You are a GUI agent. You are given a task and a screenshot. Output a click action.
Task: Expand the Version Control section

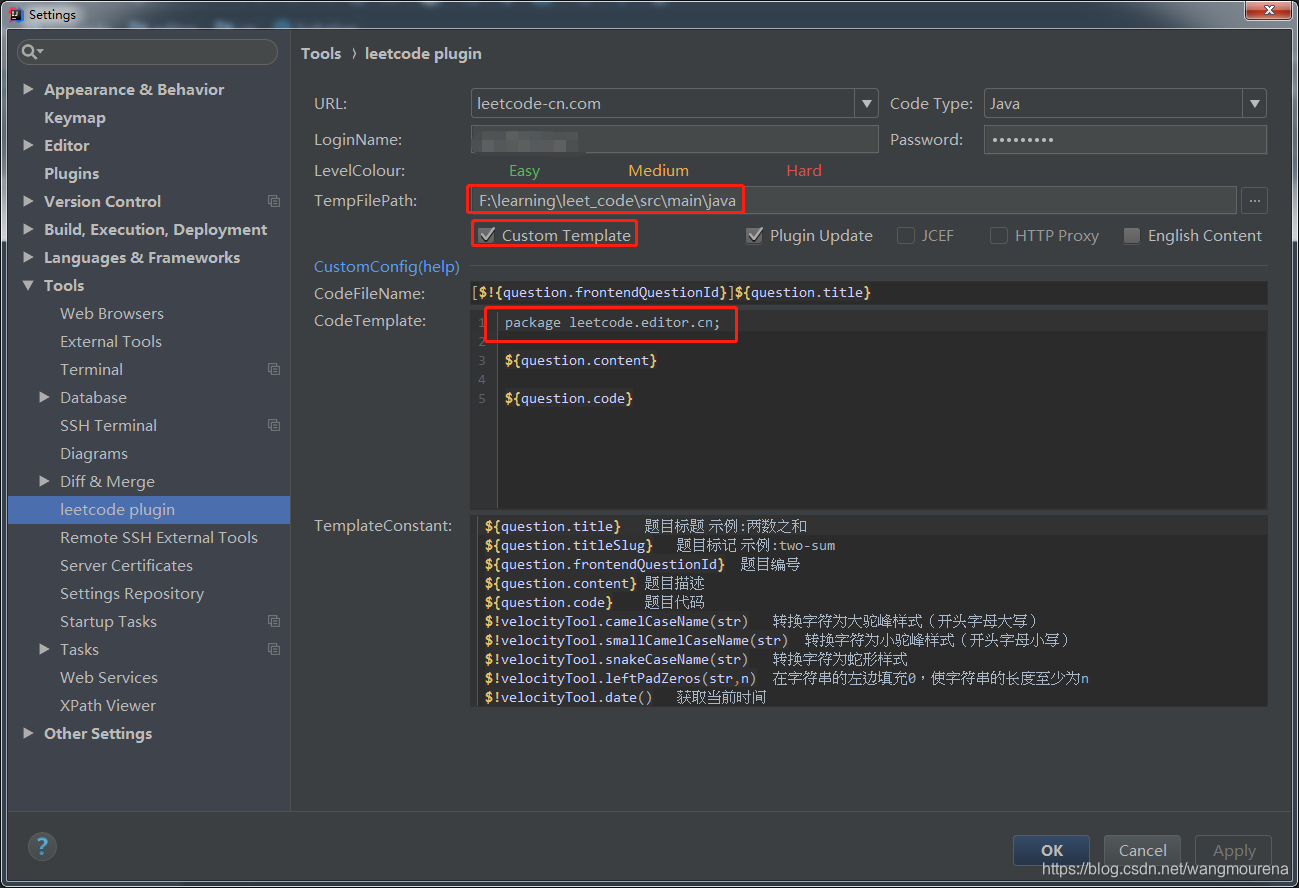point(28,201)
